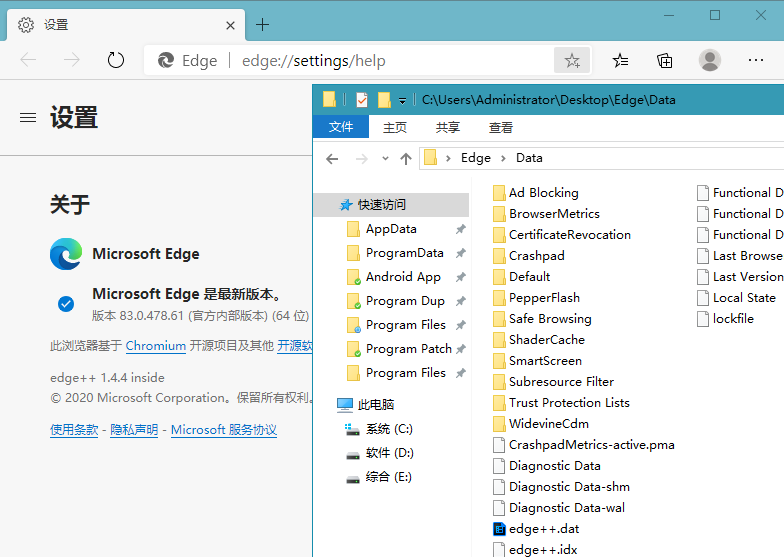Select the ShaderCache folder
Viewport: 784px width, 557px height.
(x=538, y=340)
